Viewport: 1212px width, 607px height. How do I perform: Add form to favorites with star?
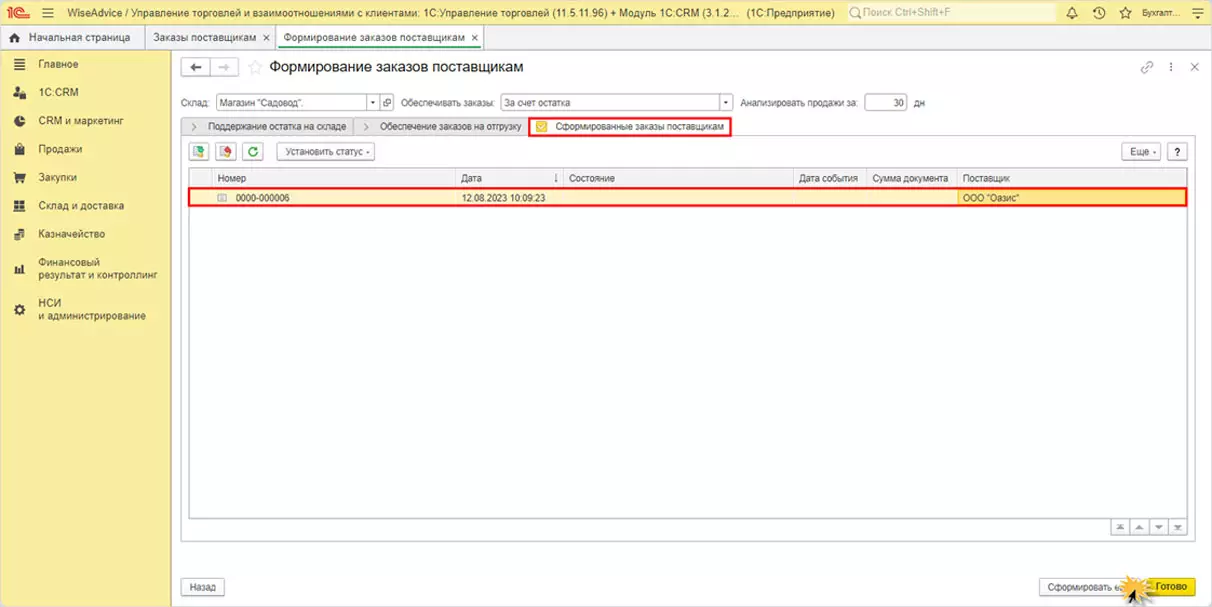(255, 67)
